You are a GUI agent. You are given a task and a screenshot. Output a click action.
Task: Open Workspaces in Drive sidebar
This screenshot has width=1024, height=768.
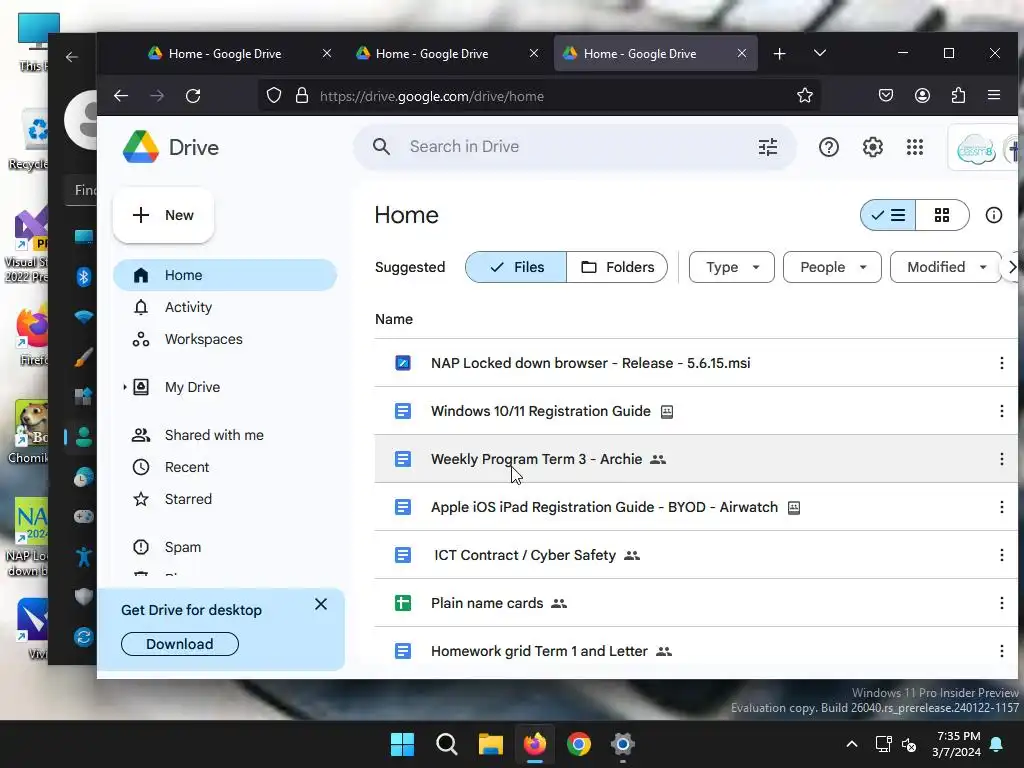(225, 339)
